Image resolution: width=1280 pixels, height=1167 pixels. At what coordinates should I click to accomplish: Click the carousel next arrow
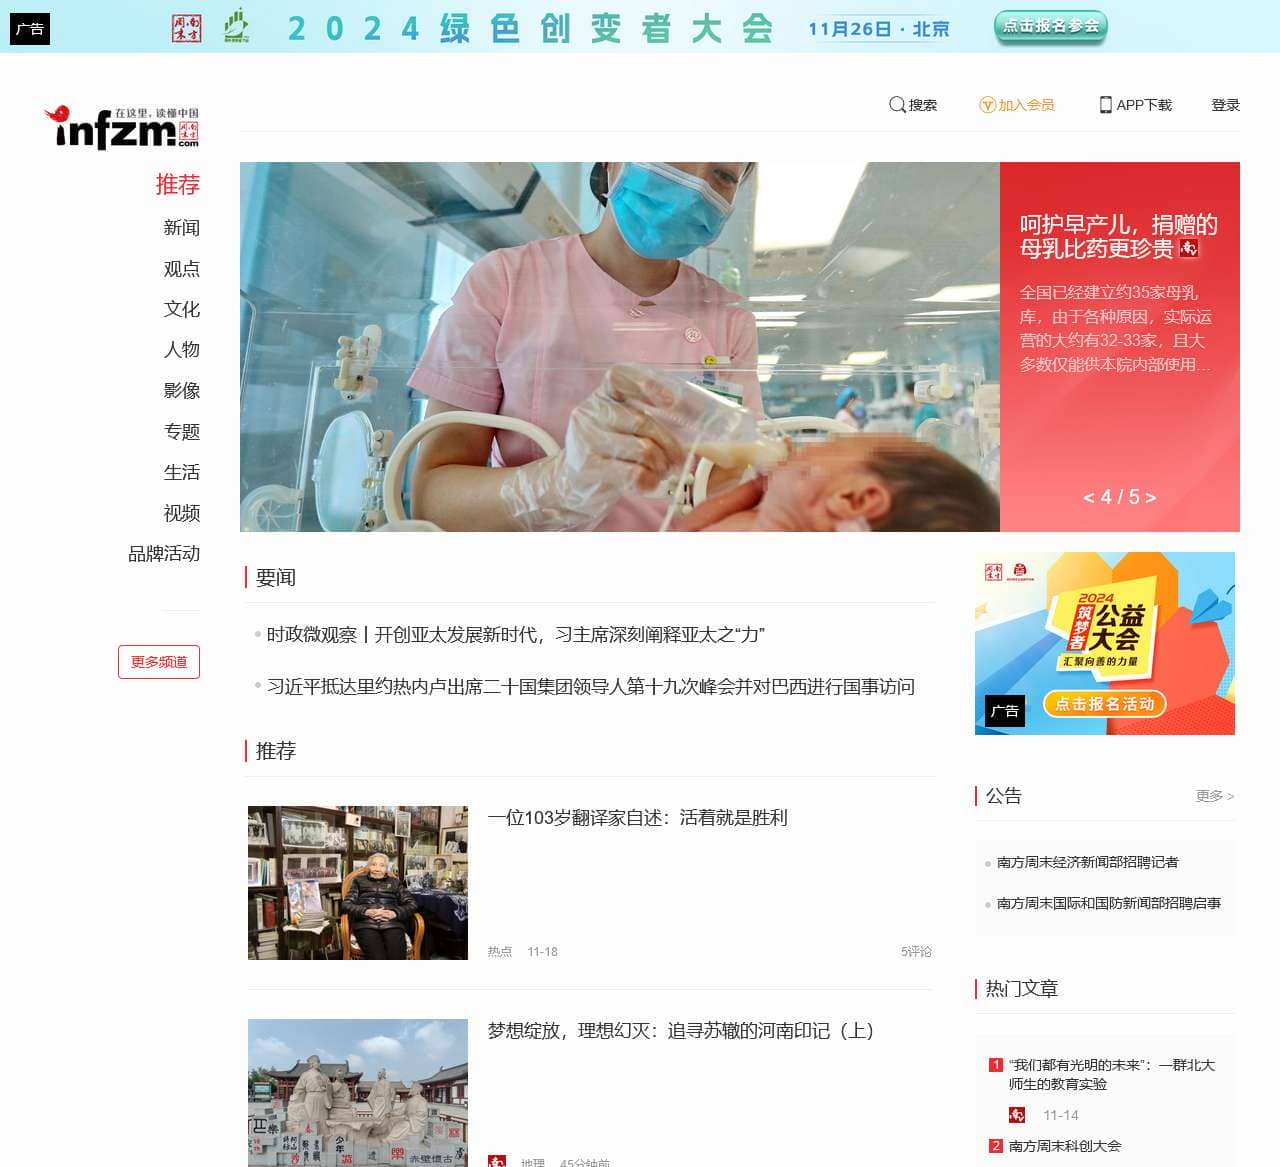(x=1151, y=497)
